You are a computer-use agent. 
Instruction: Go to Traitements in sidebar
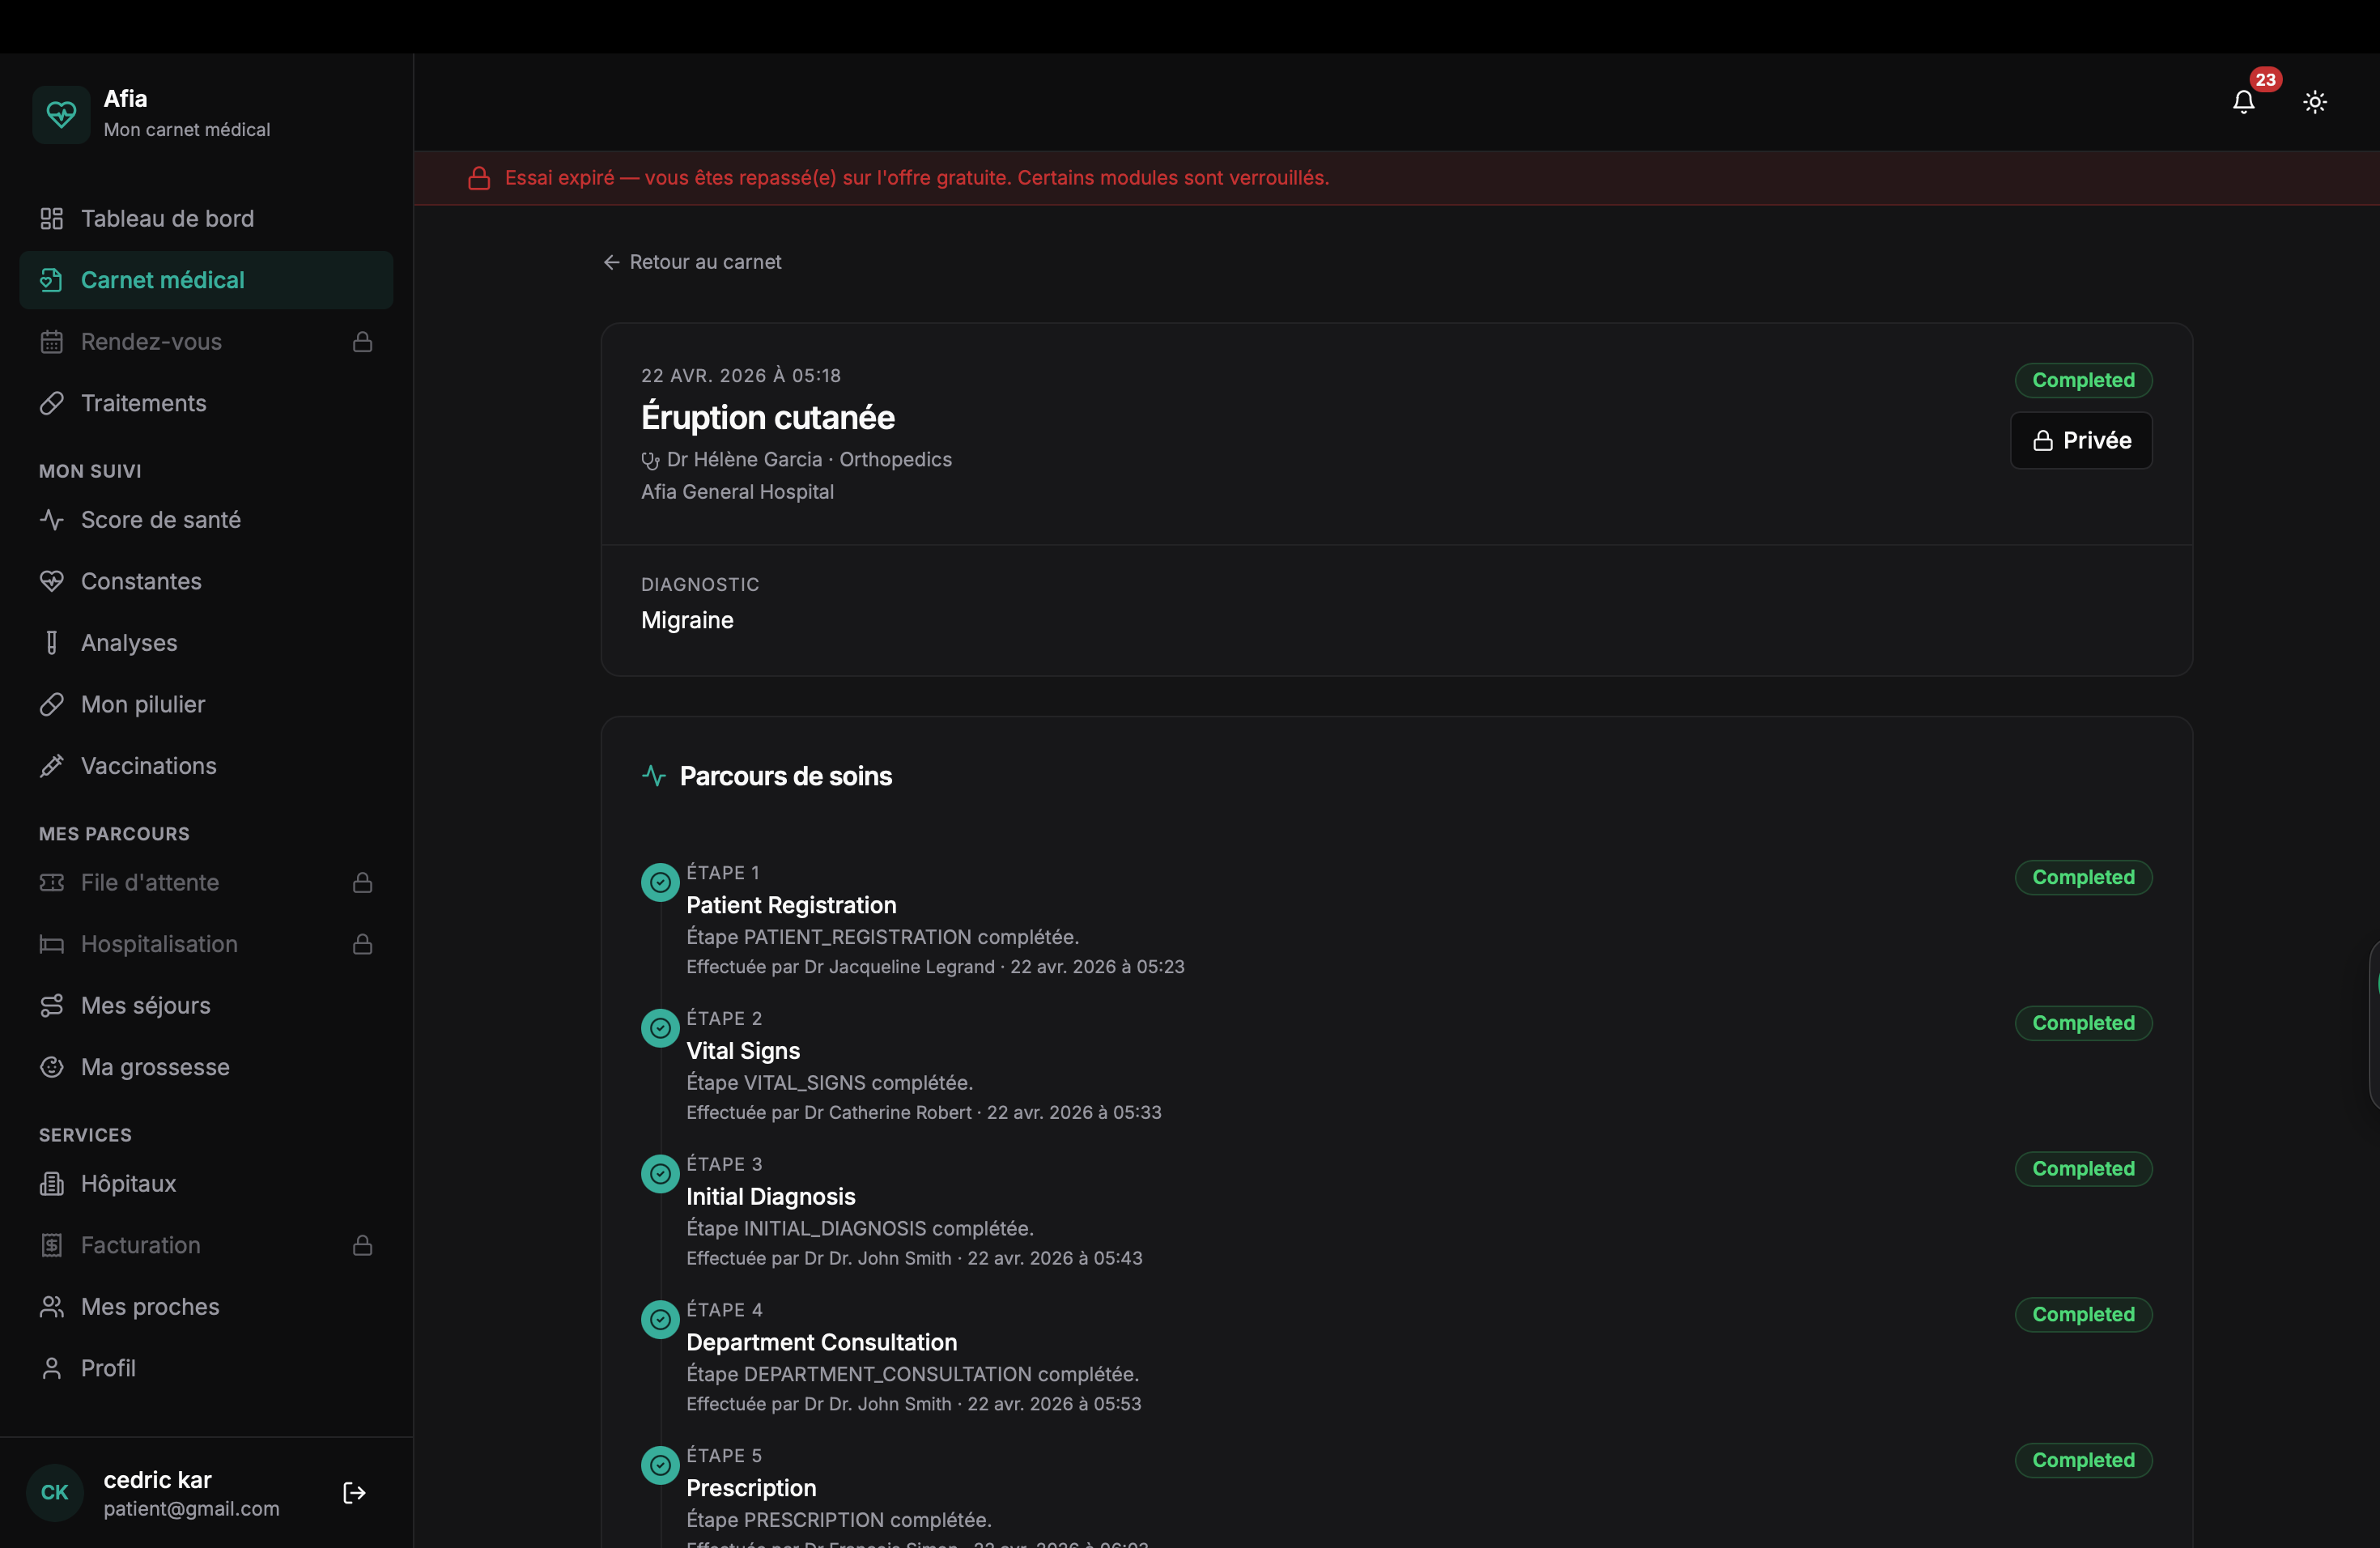point(206,403)
